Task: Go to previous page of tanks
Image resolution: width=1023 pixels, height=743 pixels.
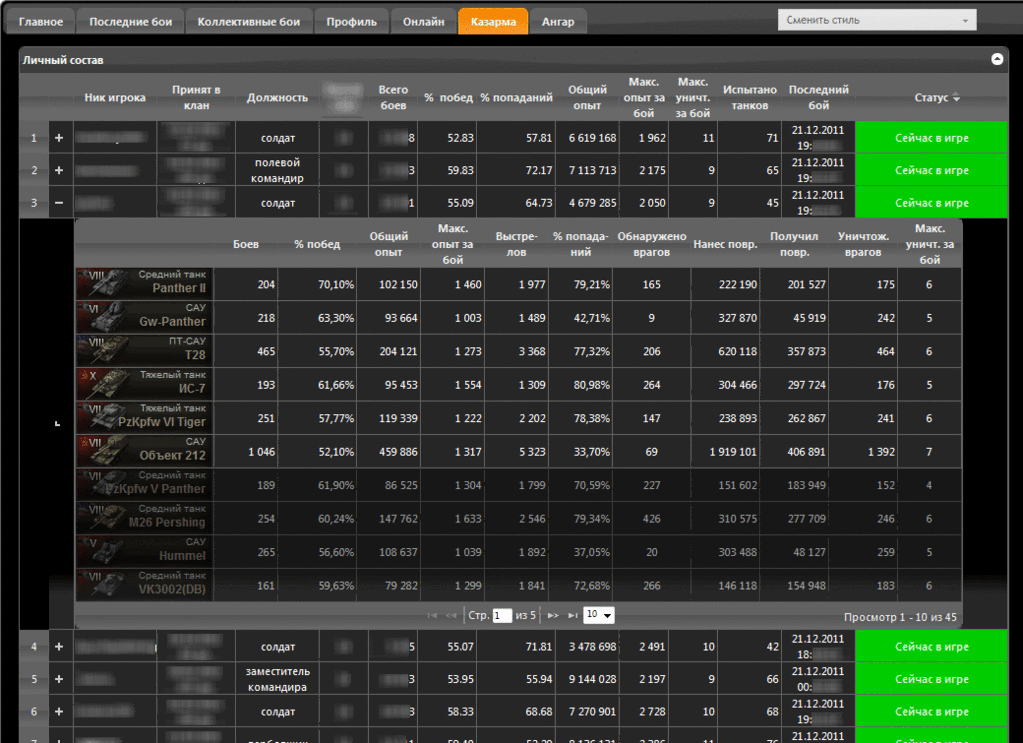Action: pyautogui.click(x=451, y=615)
